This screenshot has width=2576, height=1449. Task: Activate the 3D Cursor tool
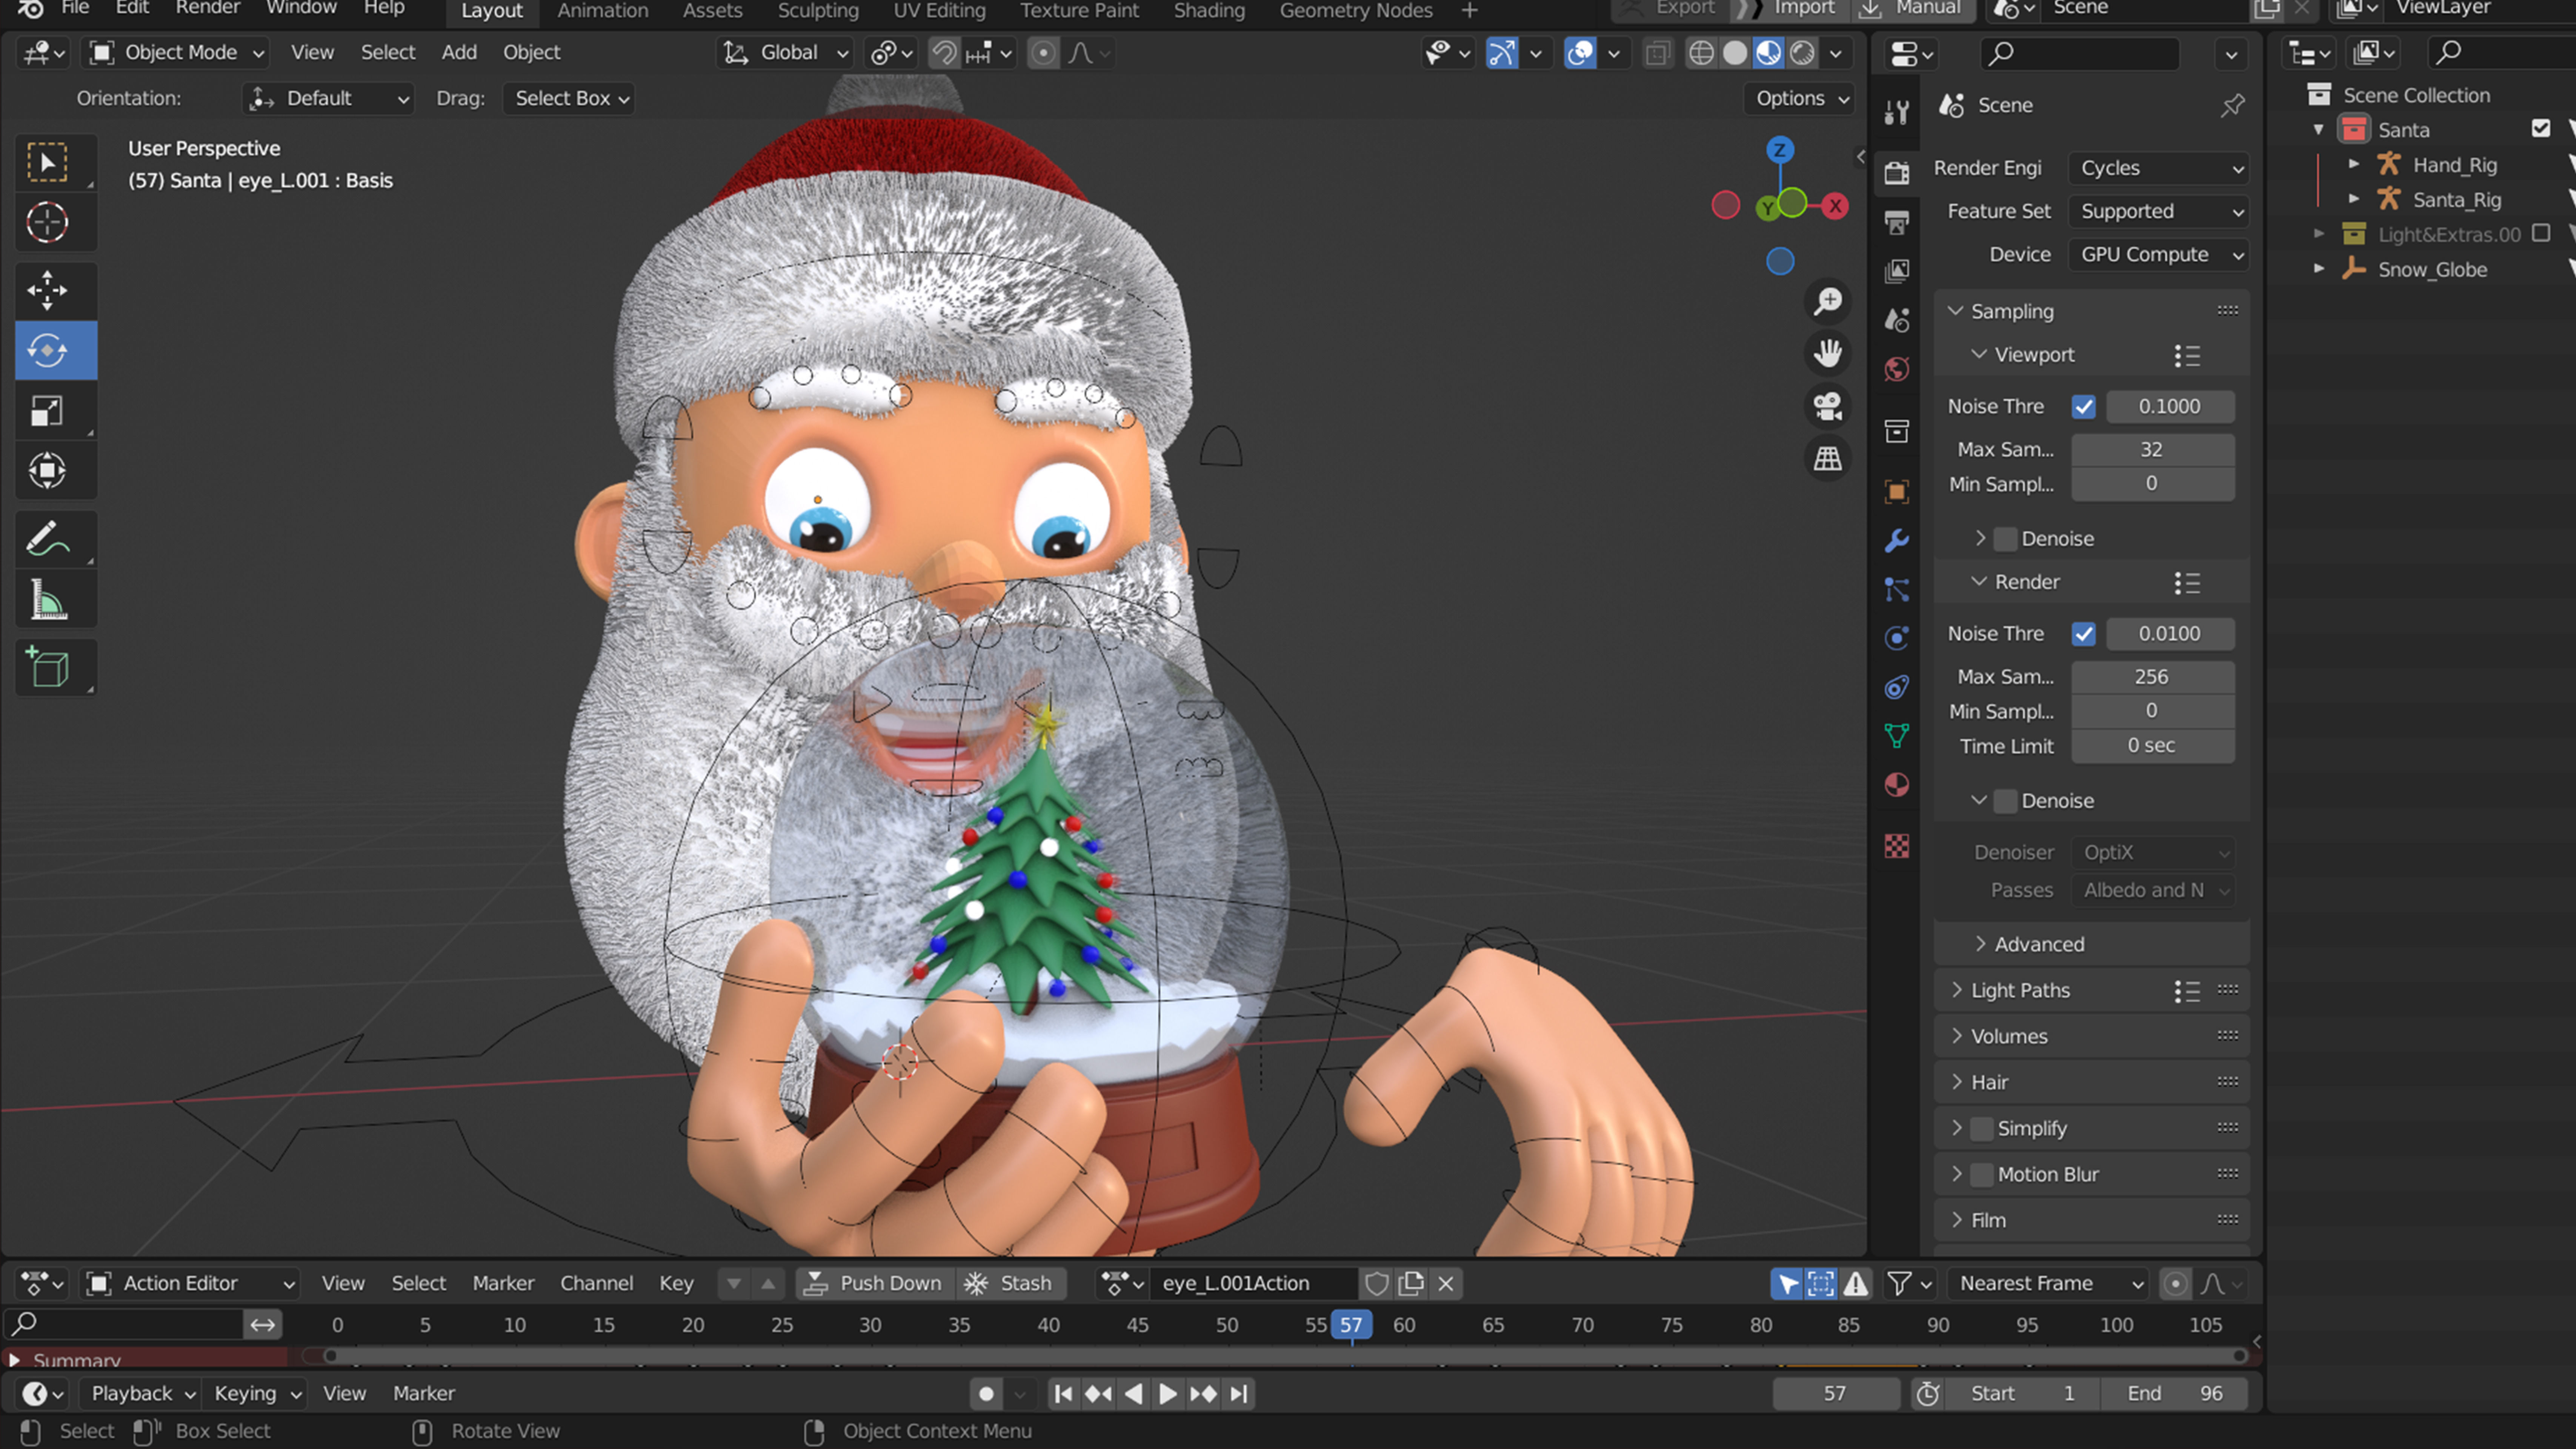pyautogui.click(x=47, y=222)
